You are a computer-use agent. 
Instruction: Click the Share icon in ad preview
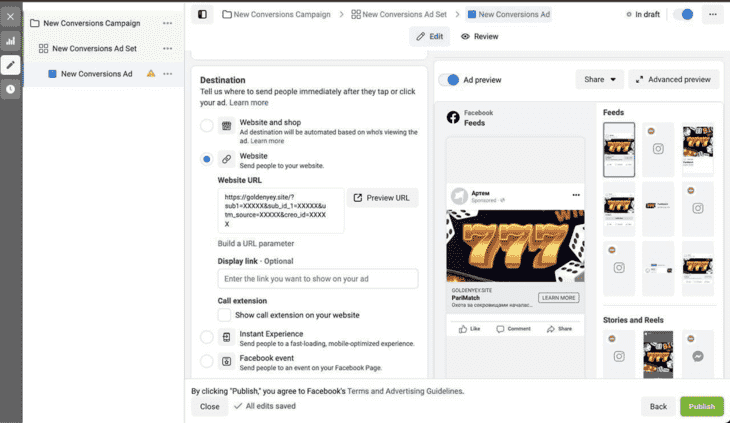[x=551, y=329]
